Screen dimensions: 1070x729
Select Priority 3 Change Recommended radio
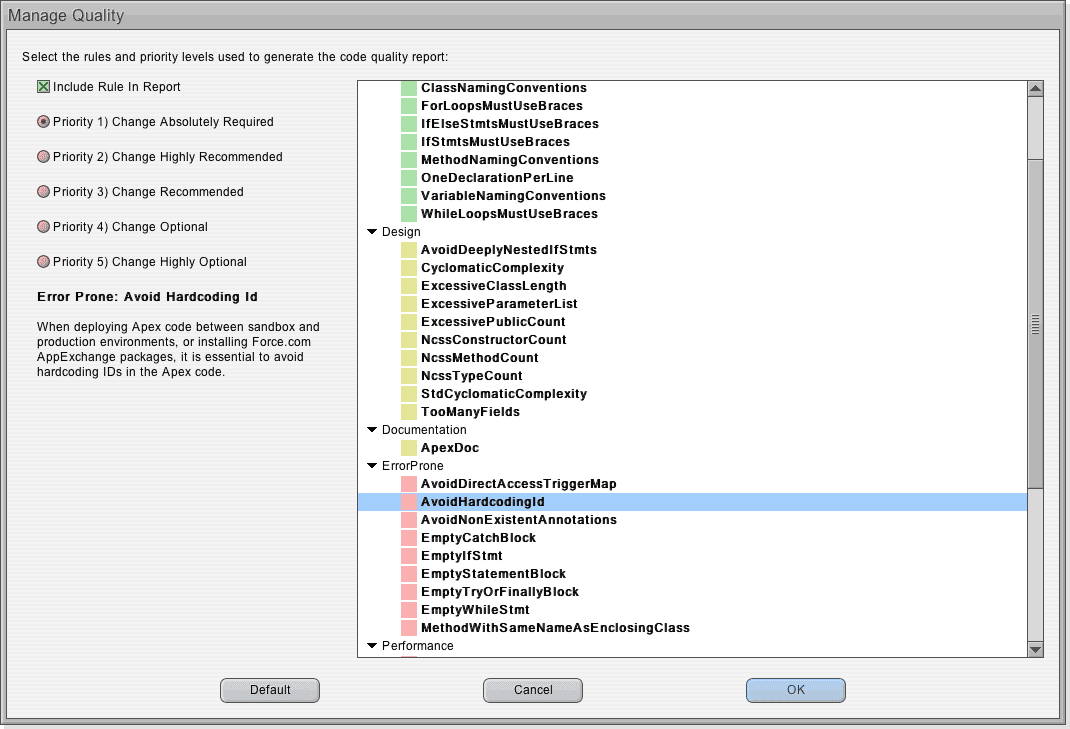coord(43,192)
